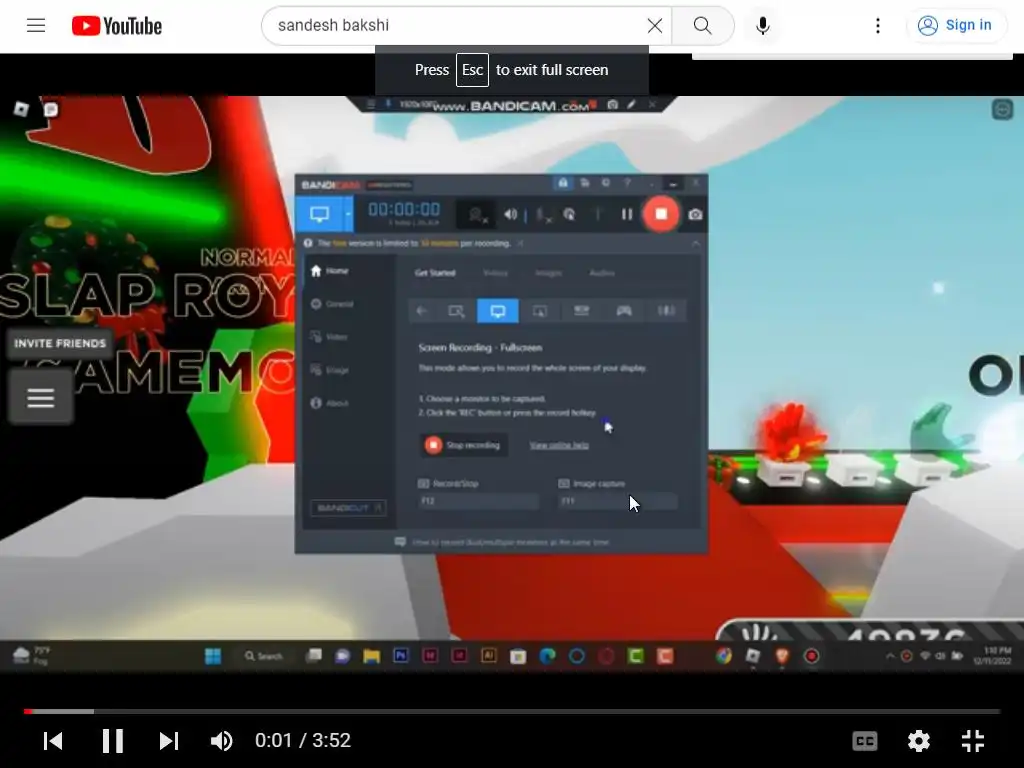The height and width of the screenshot is (768, 1024).
Task: Select Bandicam's About sidebar item
Action: coord(329,403)
